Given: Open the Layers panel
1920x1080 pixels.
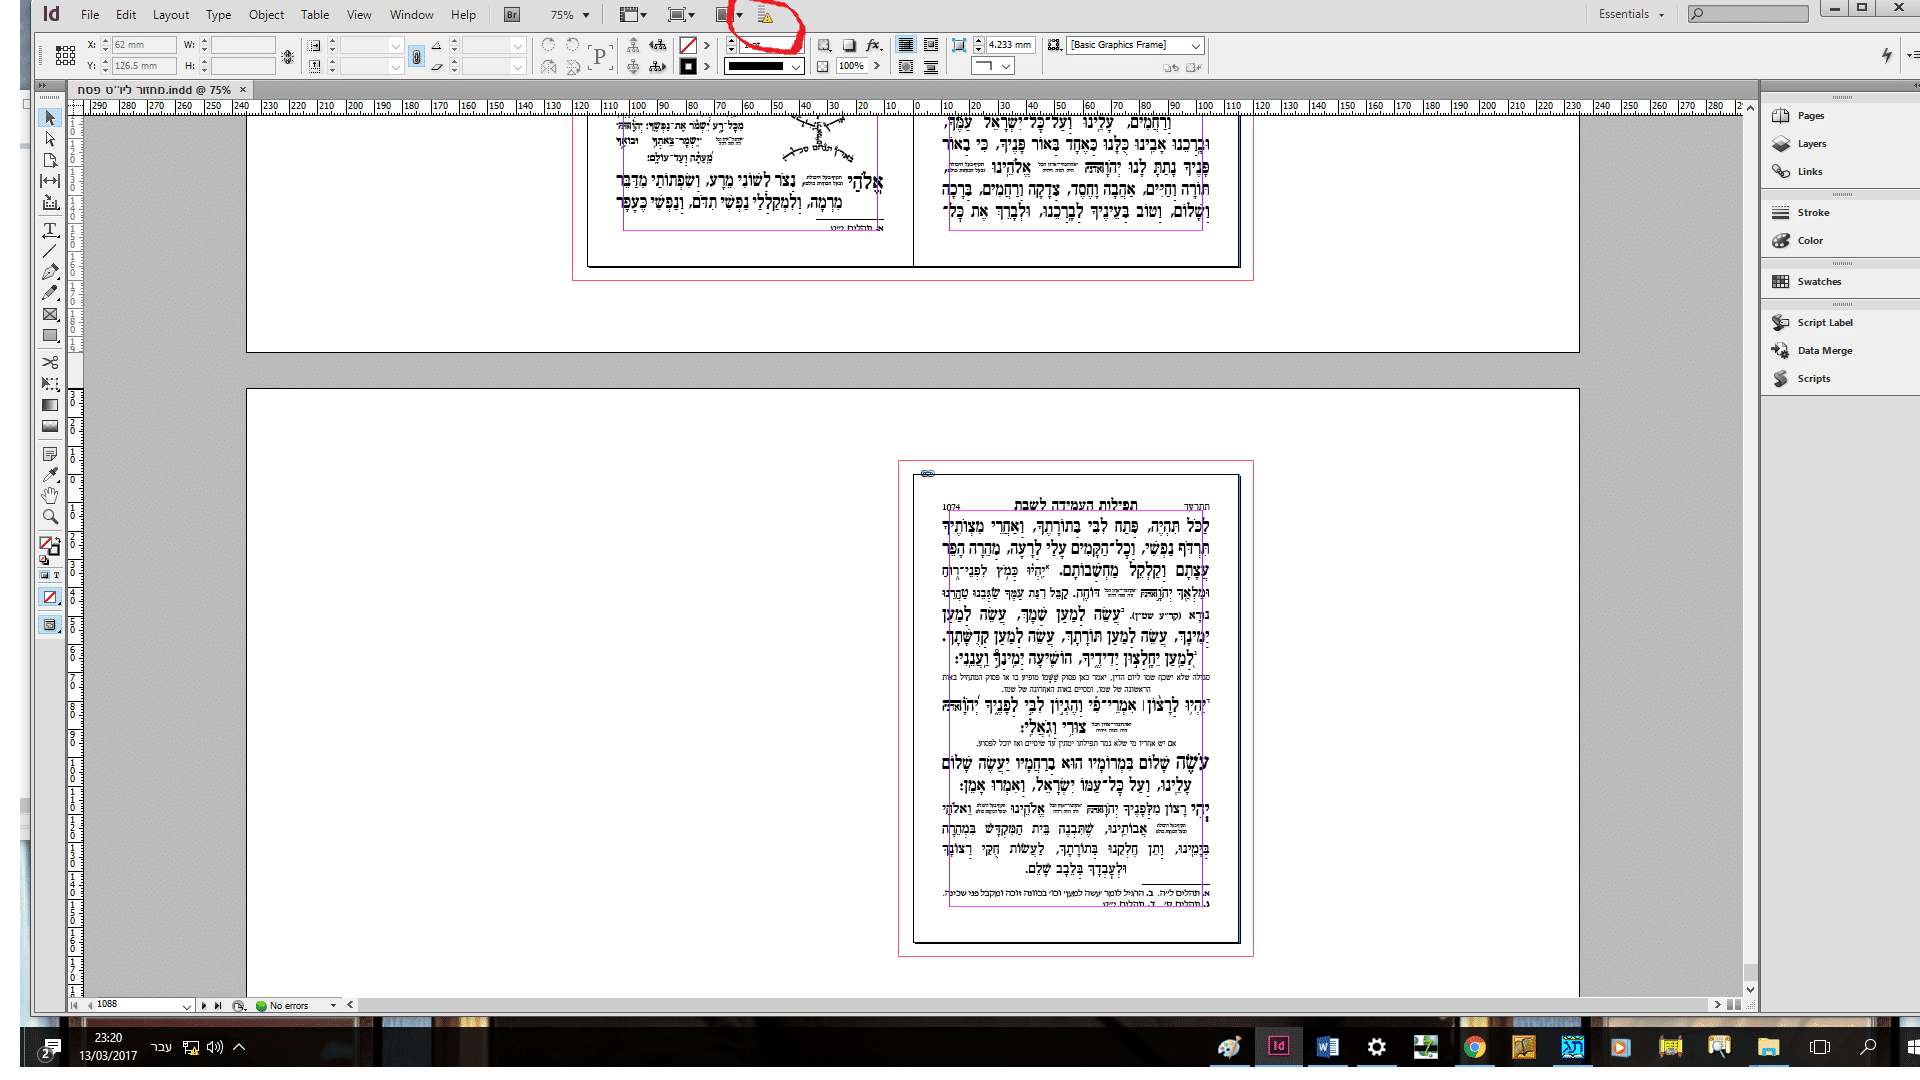Looking at the screenshot, I should (x=1811, y=144).
